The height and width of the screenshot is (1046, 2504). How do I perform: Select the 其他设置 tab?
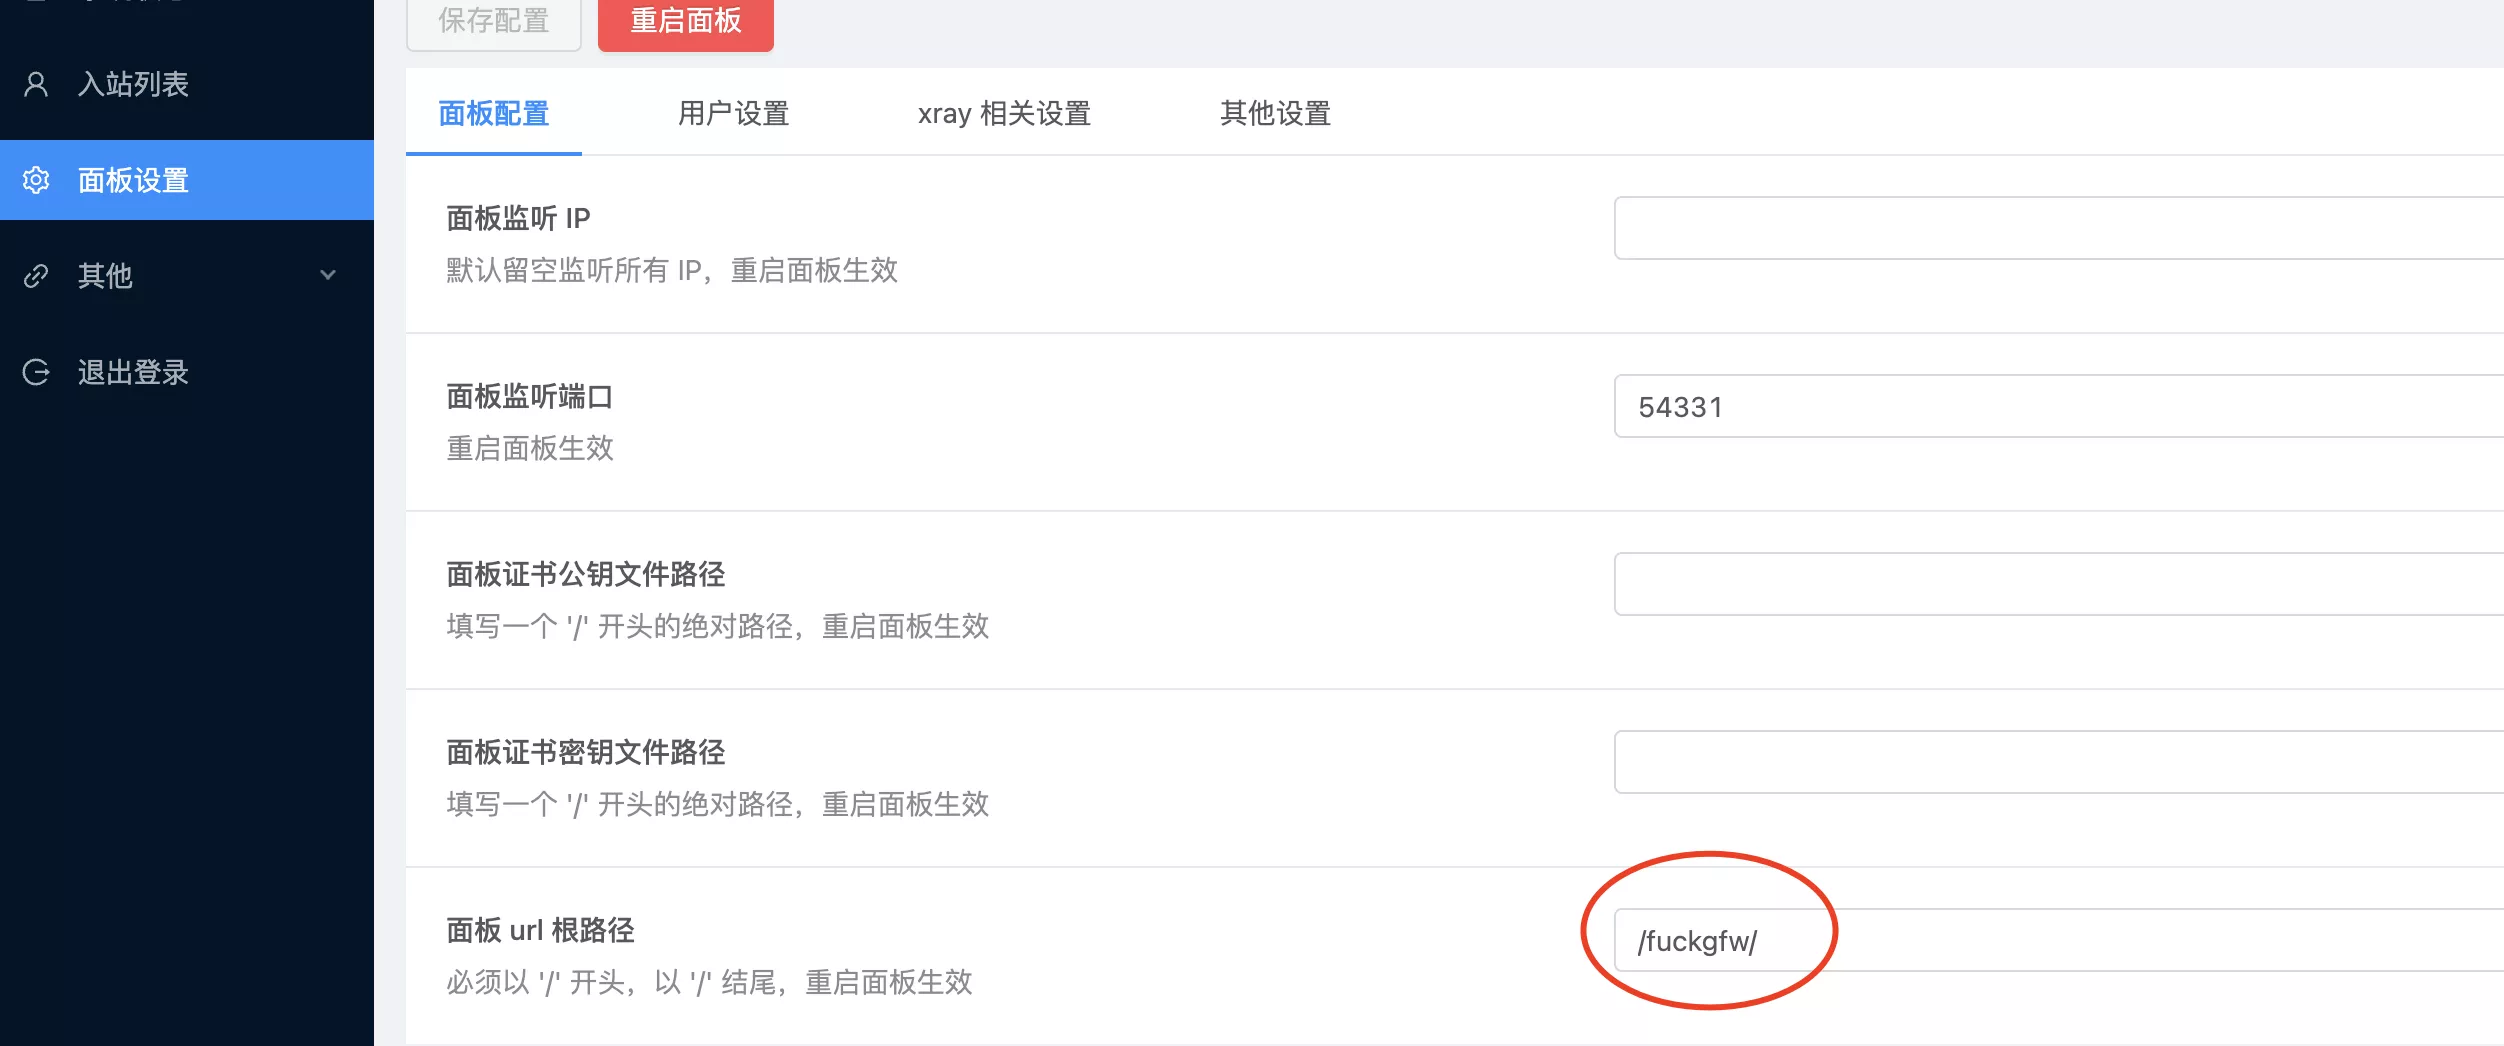pyautogui.click(x=1275, y=114)
